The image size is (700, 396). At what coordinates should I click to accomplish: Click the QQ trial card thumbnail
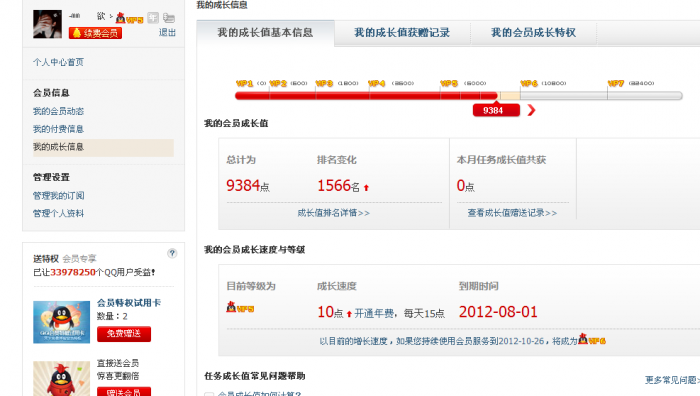coord(62,322)
